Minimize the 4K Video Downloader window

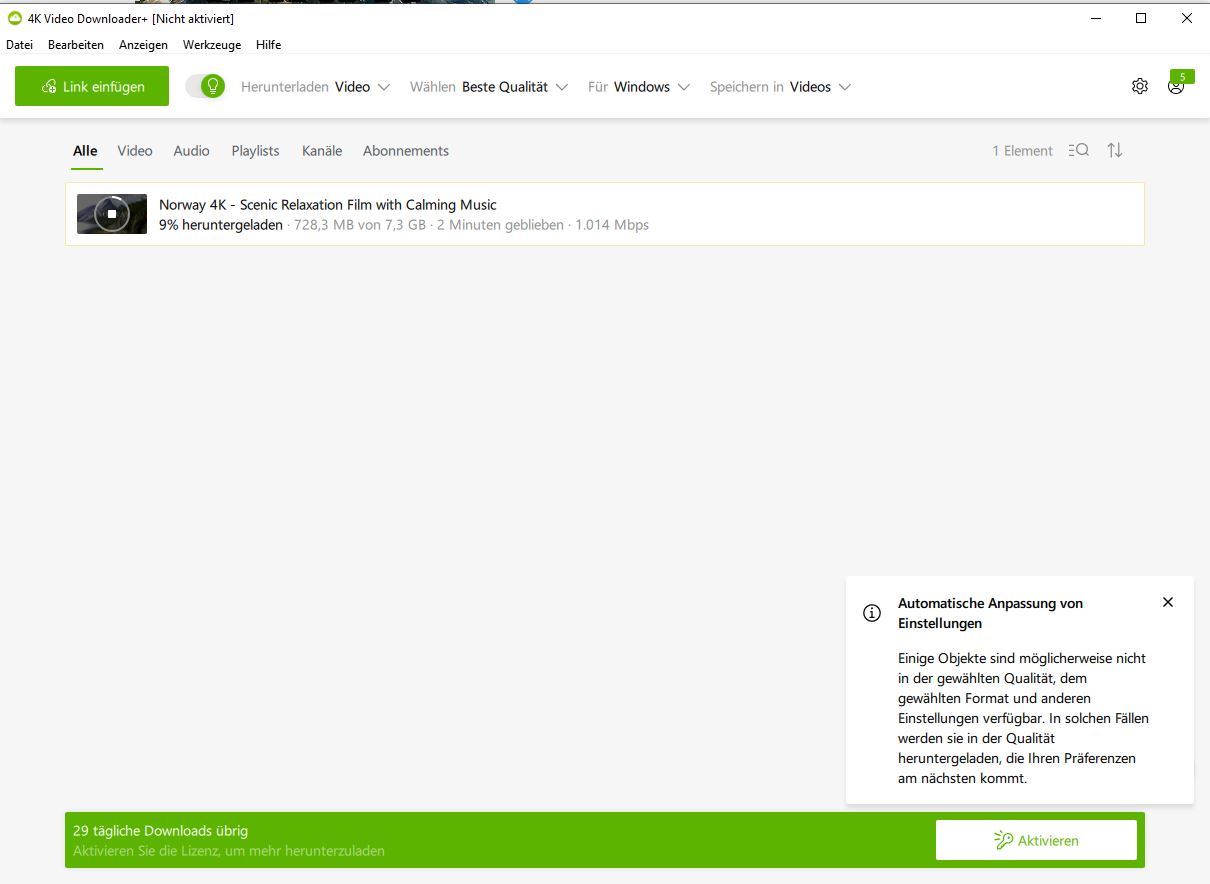point(1095,18)
